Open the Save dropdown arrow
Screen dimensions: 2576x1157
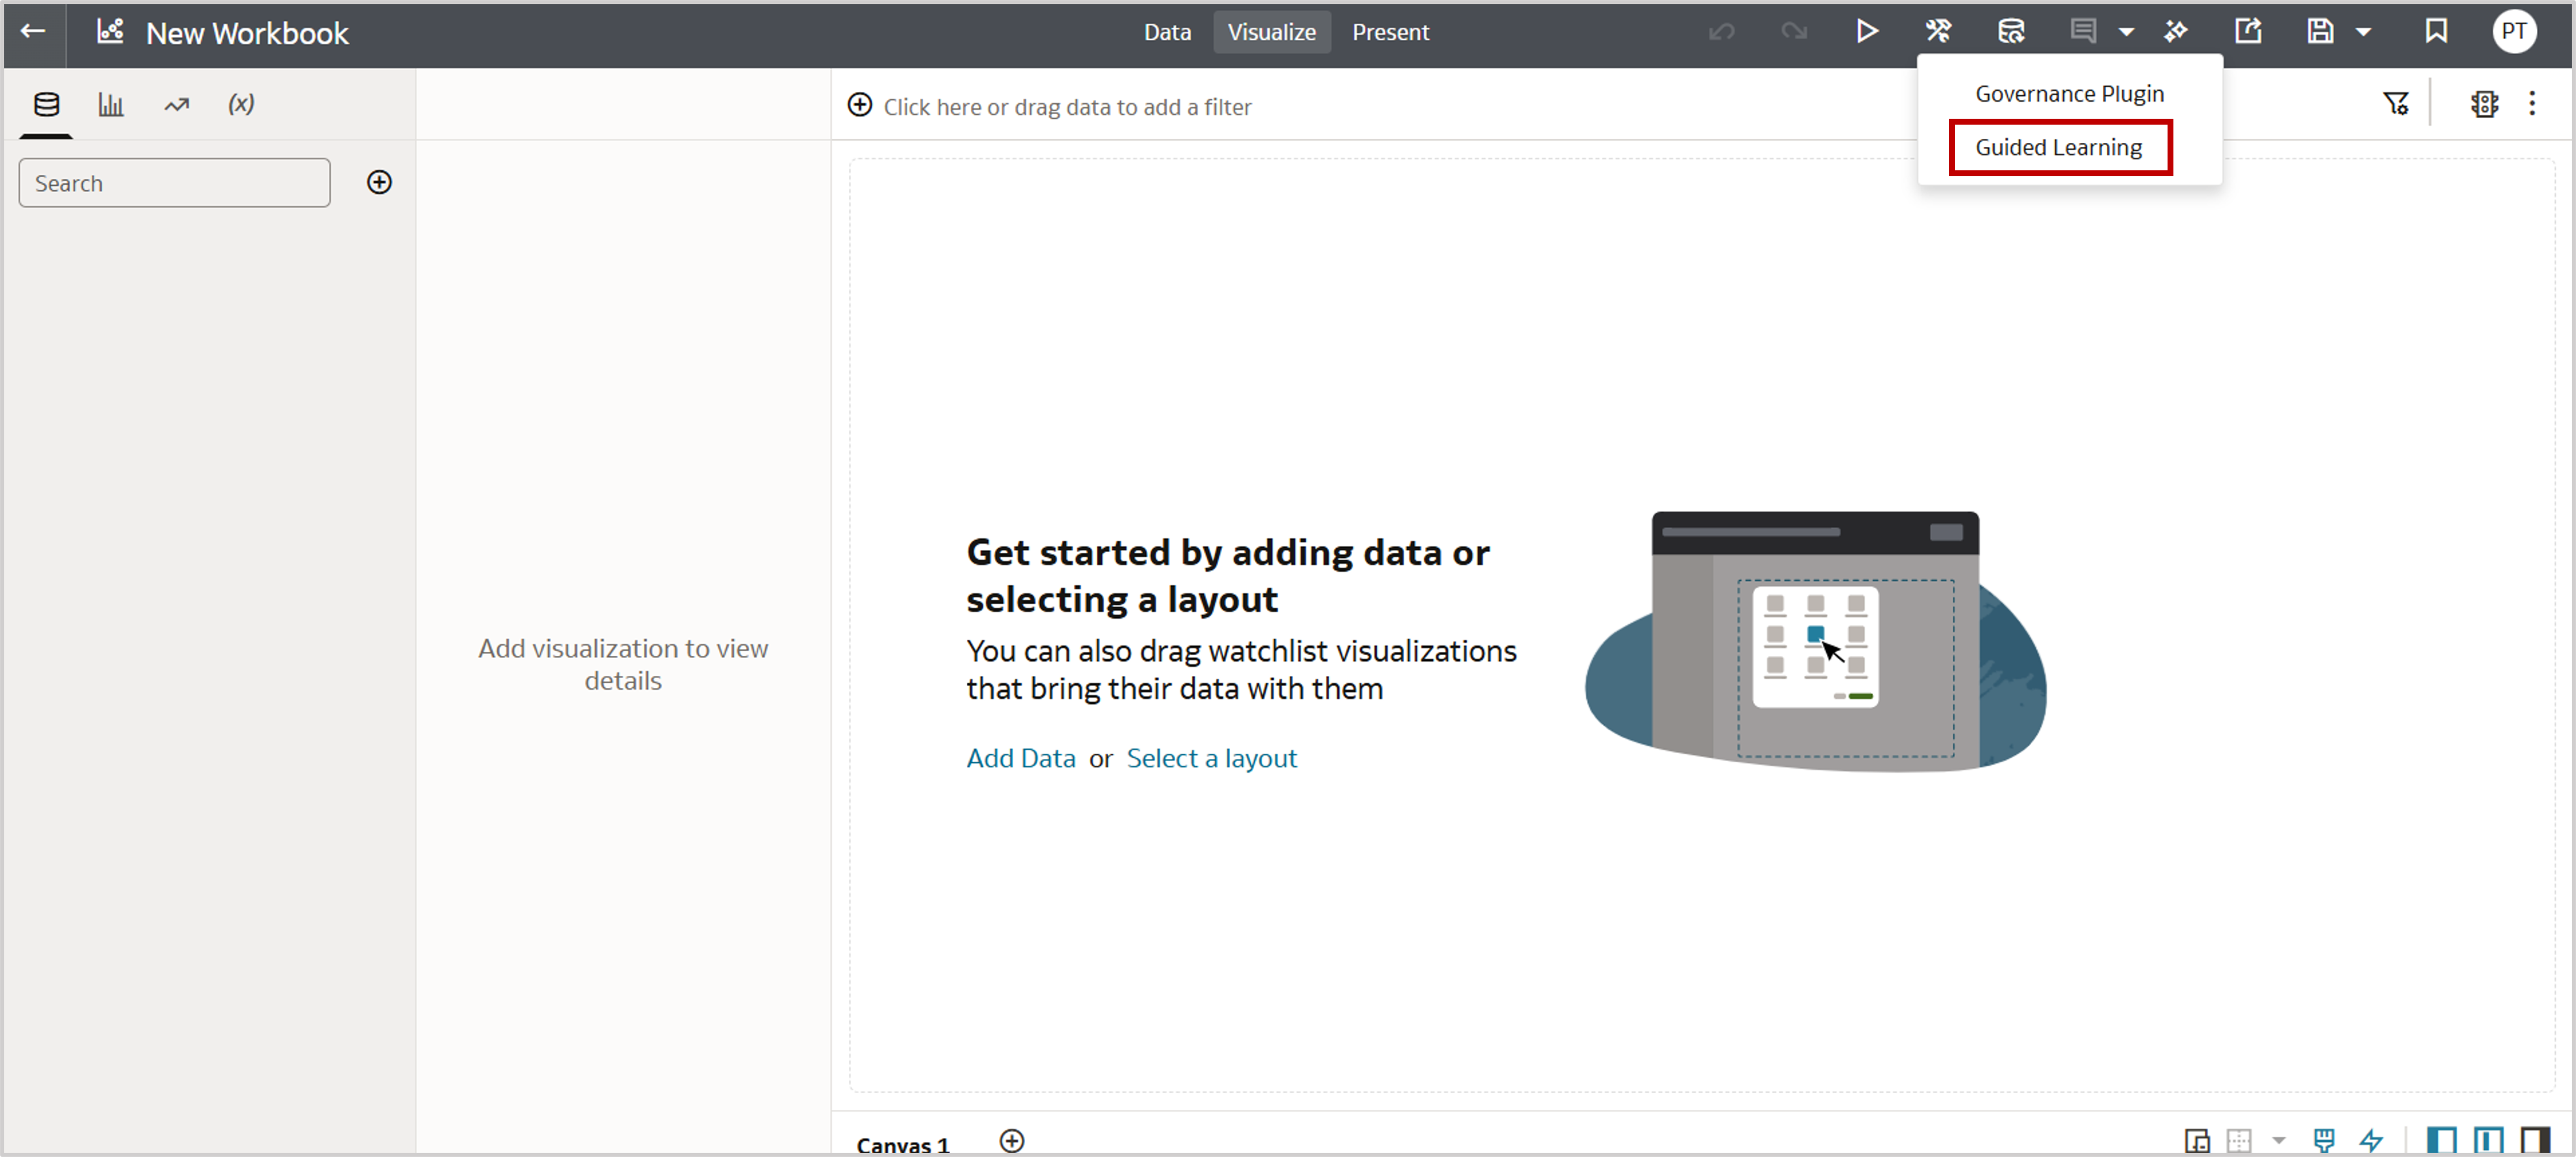point(2365,31)
